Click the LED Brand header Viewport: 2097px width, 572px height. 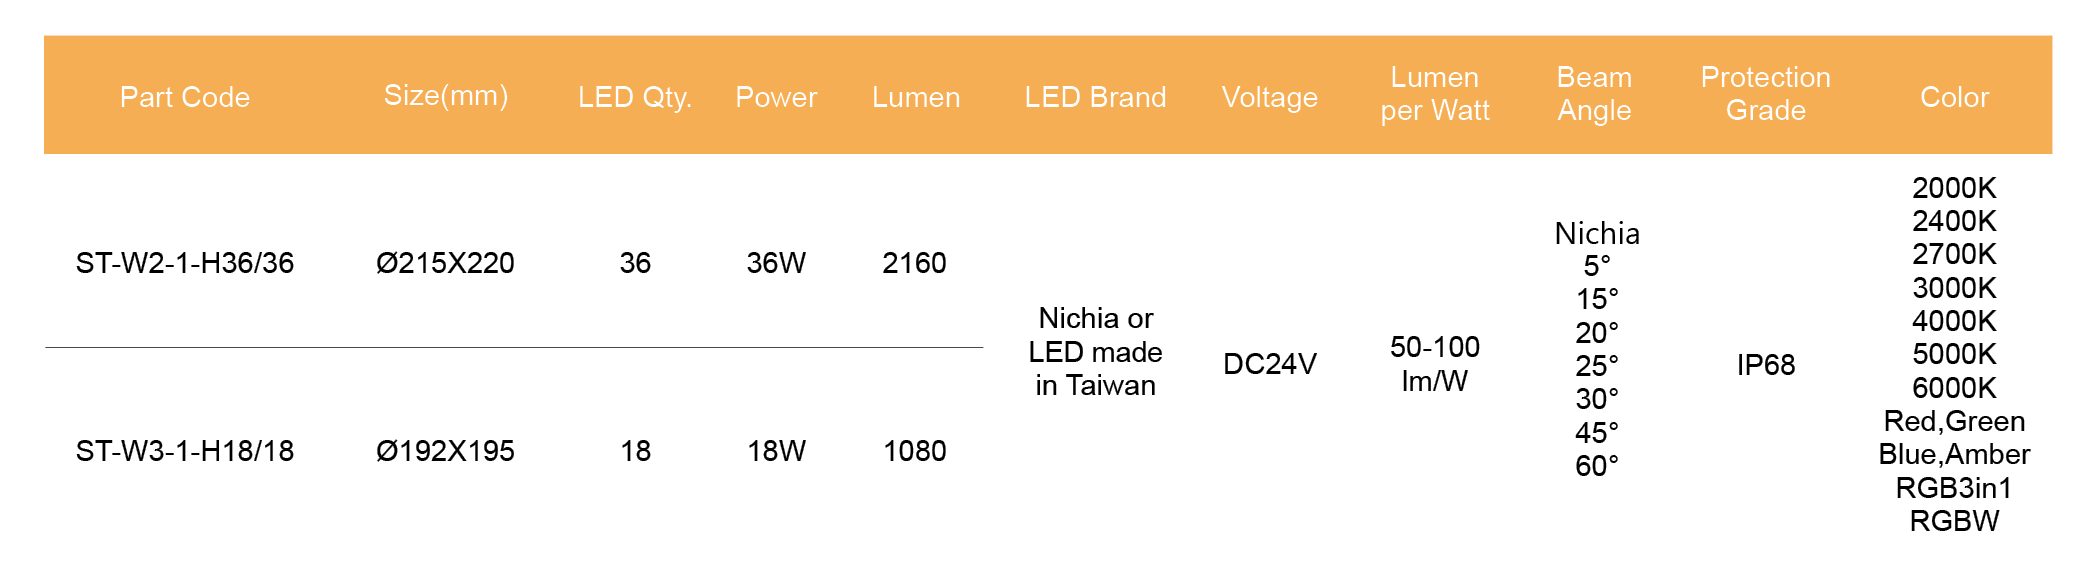[x=1095, y=97]
